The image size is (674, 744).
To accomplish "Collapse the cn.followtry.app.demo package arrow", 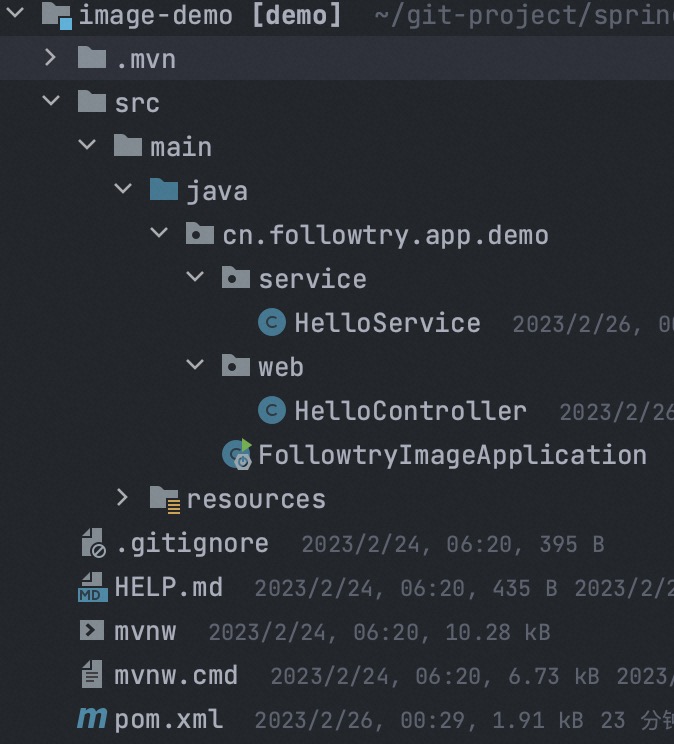I will click(159, 234).
